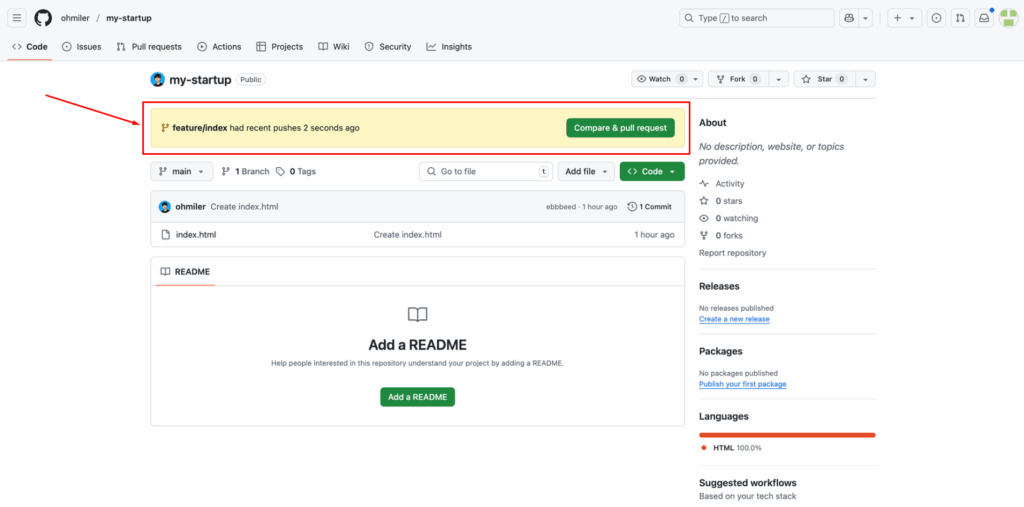Viewport: 1024px width, 507px height.
Task: Open the notifications inbox icon
Action: [984, 18]
